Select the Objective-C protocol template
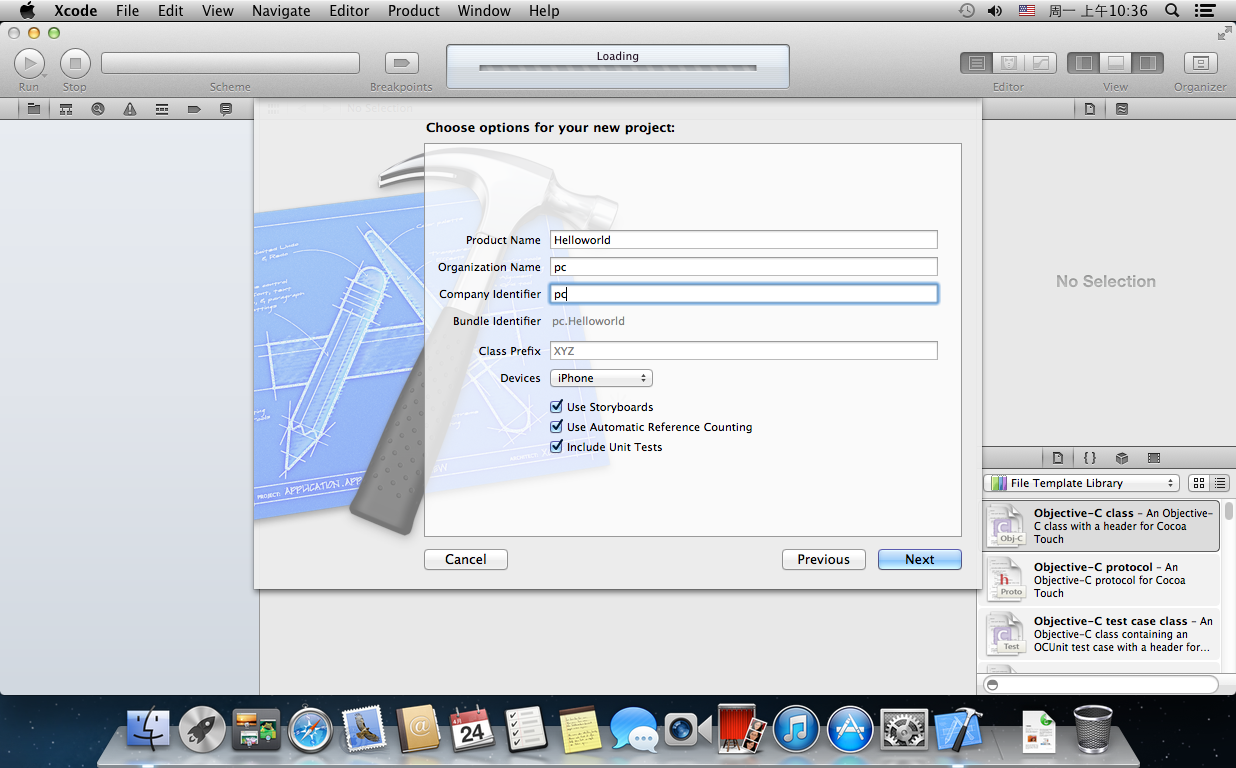Viewport: 1236px width, 768px height. [x=1100, y=580]
